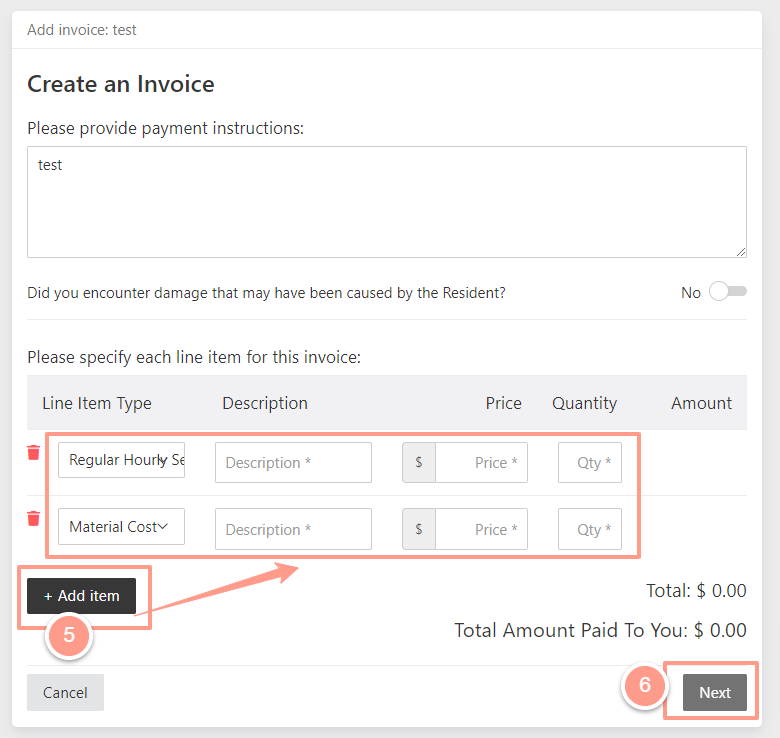This screenshot has height=738, width=780.
Task: Click the text area resize handle
Action: pyautogui.click(x=741, y=252)
